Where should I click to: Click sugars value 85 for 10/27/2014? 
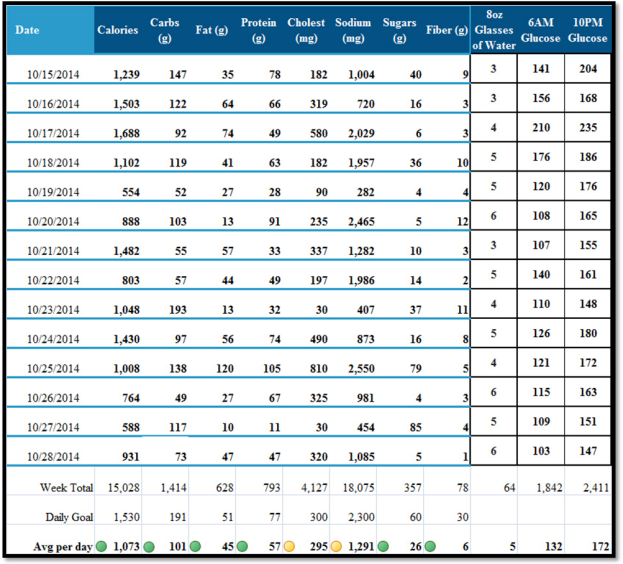pos(416,427)
